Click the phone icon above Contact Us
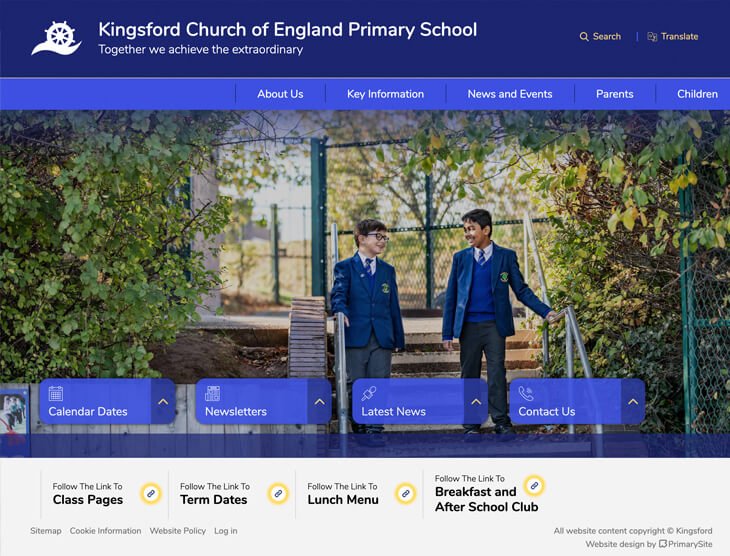Viewport: 730px width, 556px height. pyautogui.click(x=526, y=393)
